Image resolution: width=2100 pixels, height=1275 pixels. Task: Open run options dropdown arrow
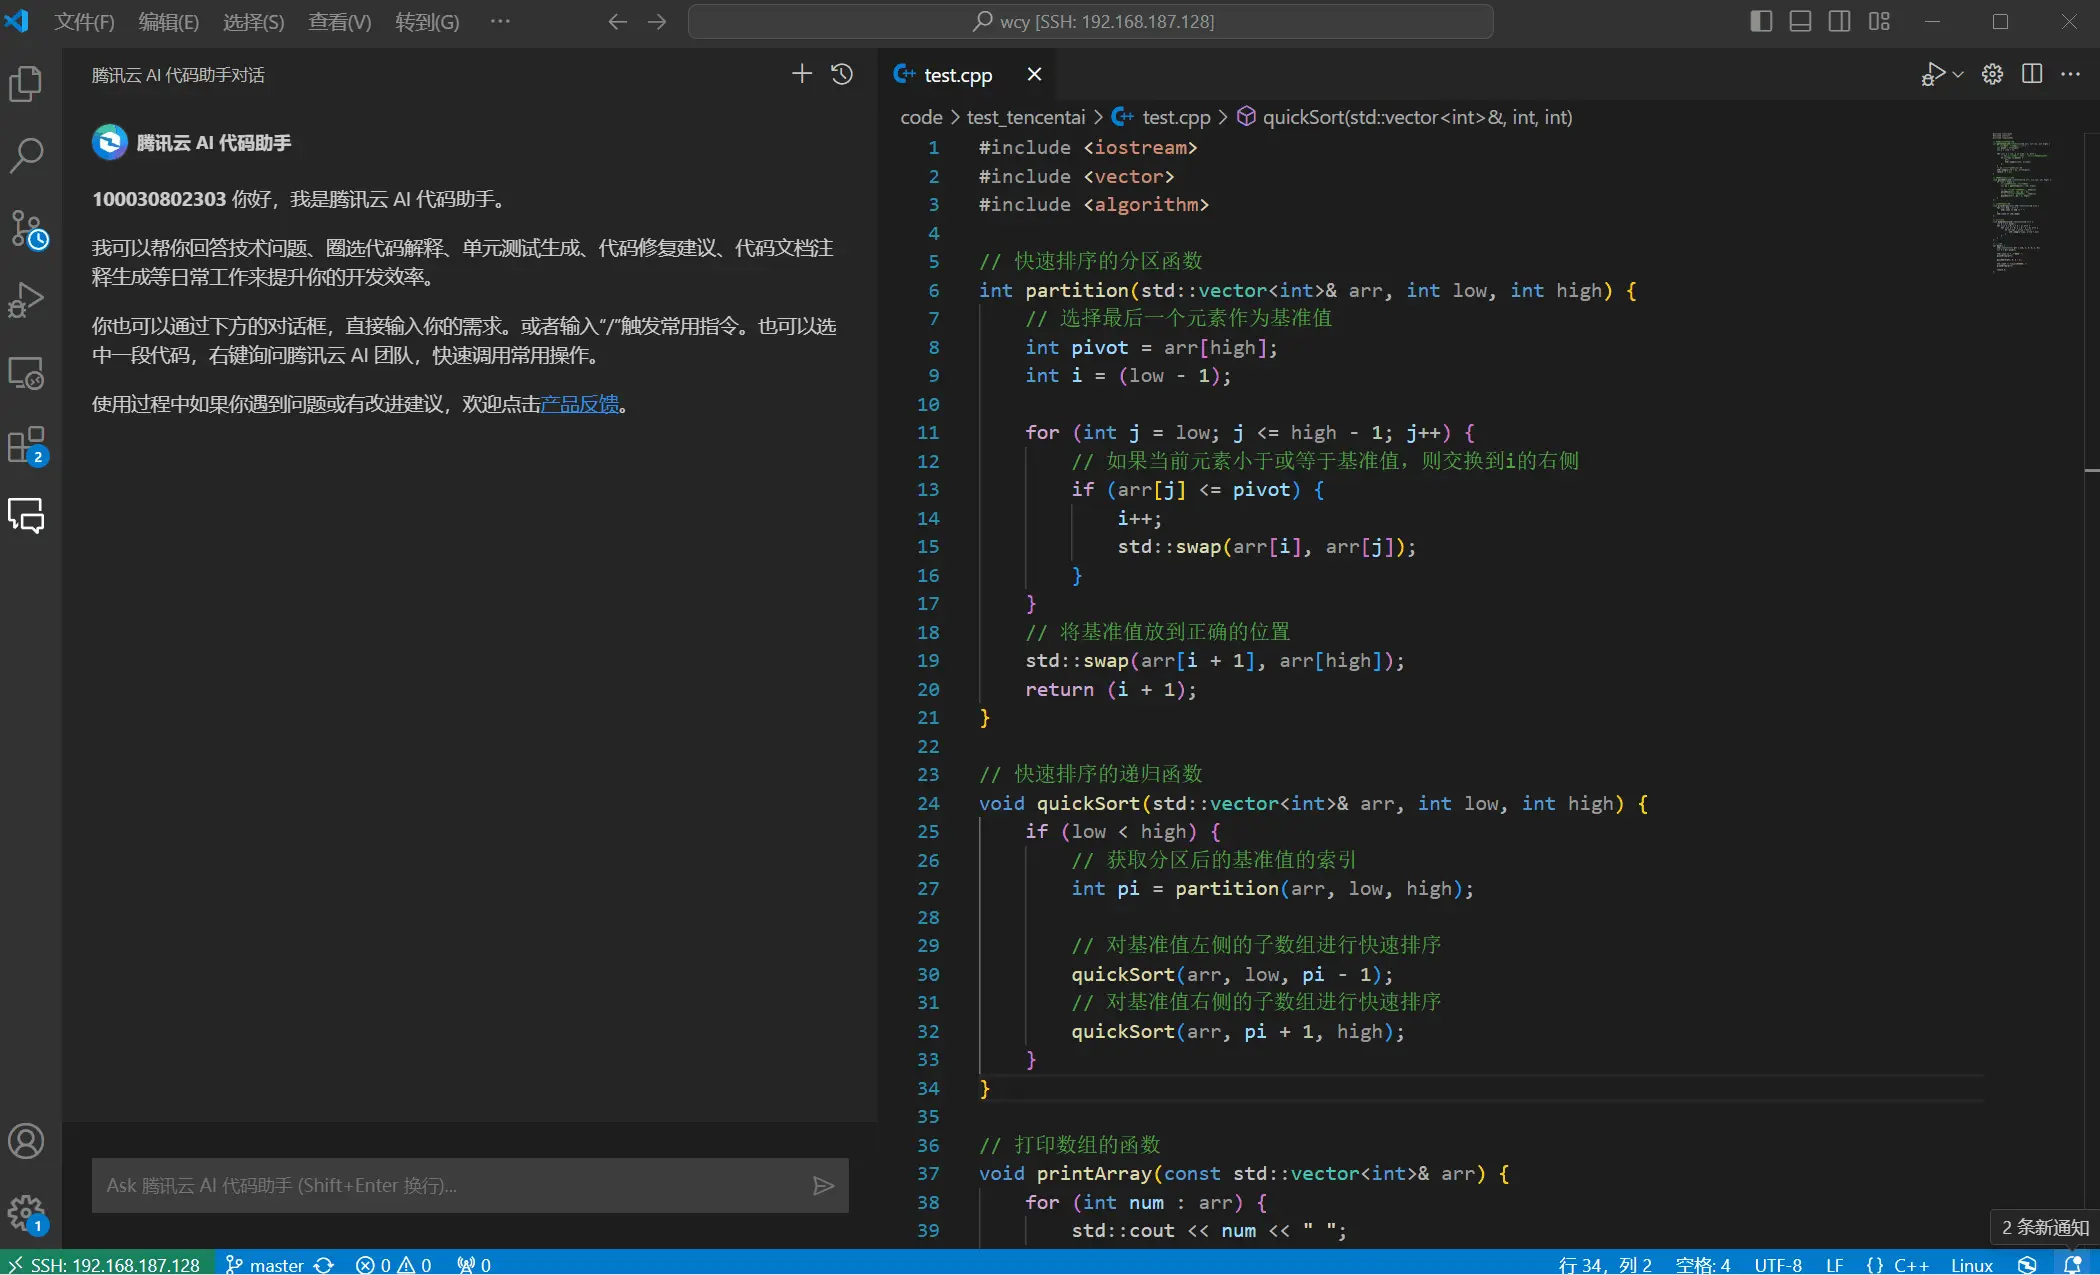(1958, 74)
